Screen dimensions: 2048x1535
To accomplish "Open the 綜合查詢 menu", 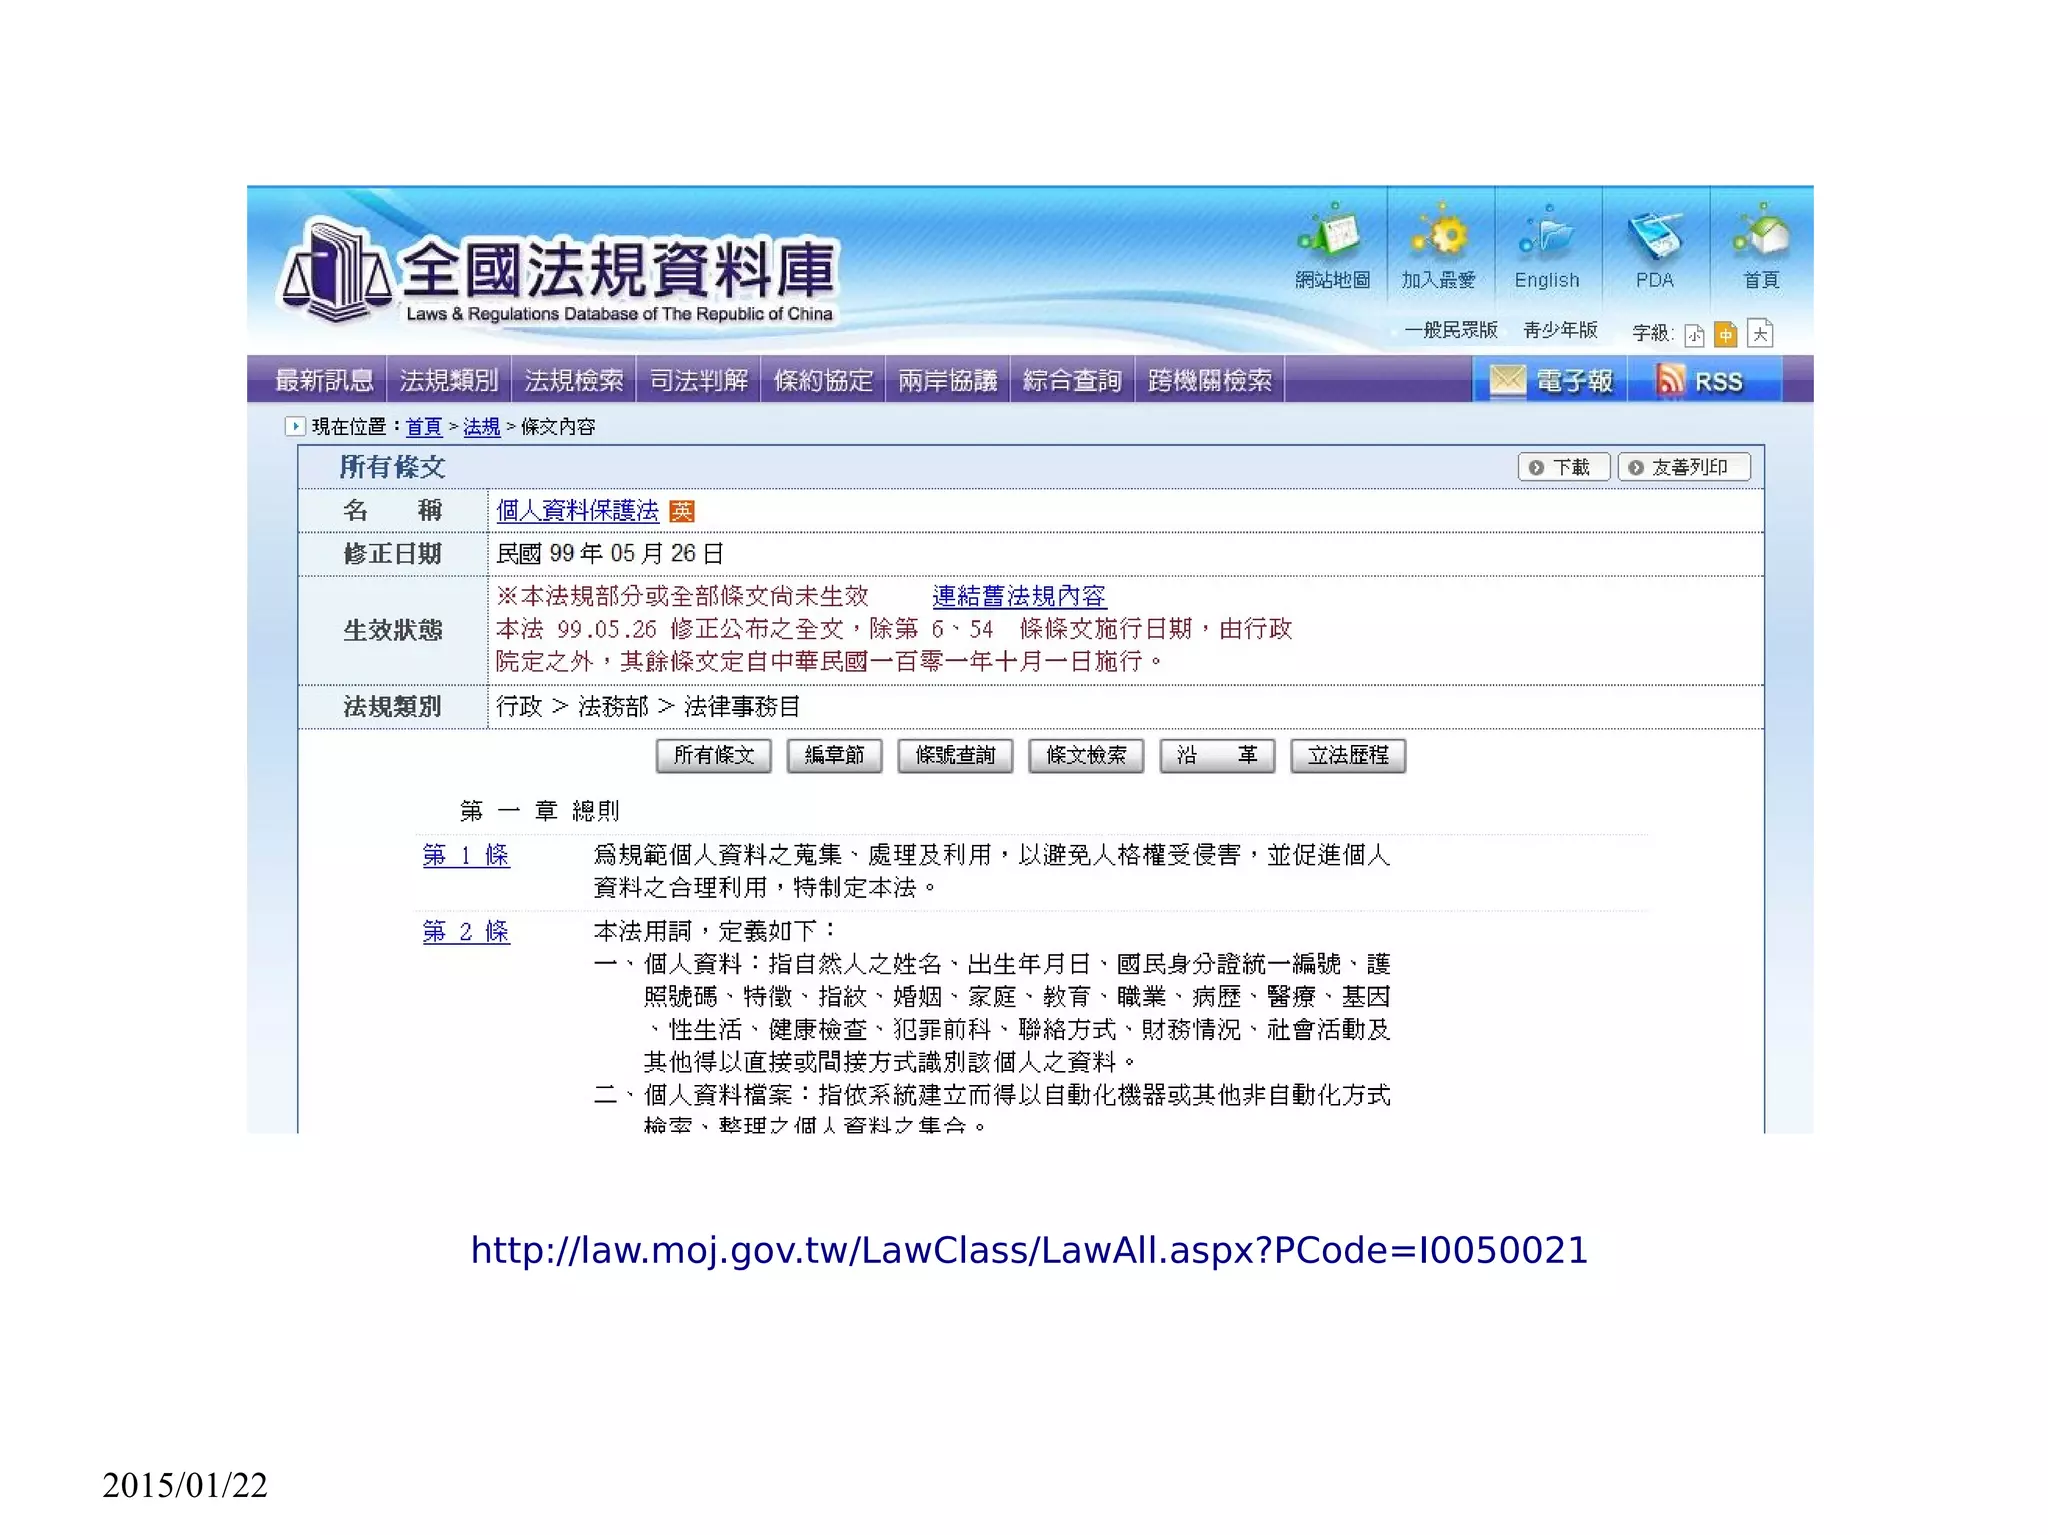I will pos(1072,380).
